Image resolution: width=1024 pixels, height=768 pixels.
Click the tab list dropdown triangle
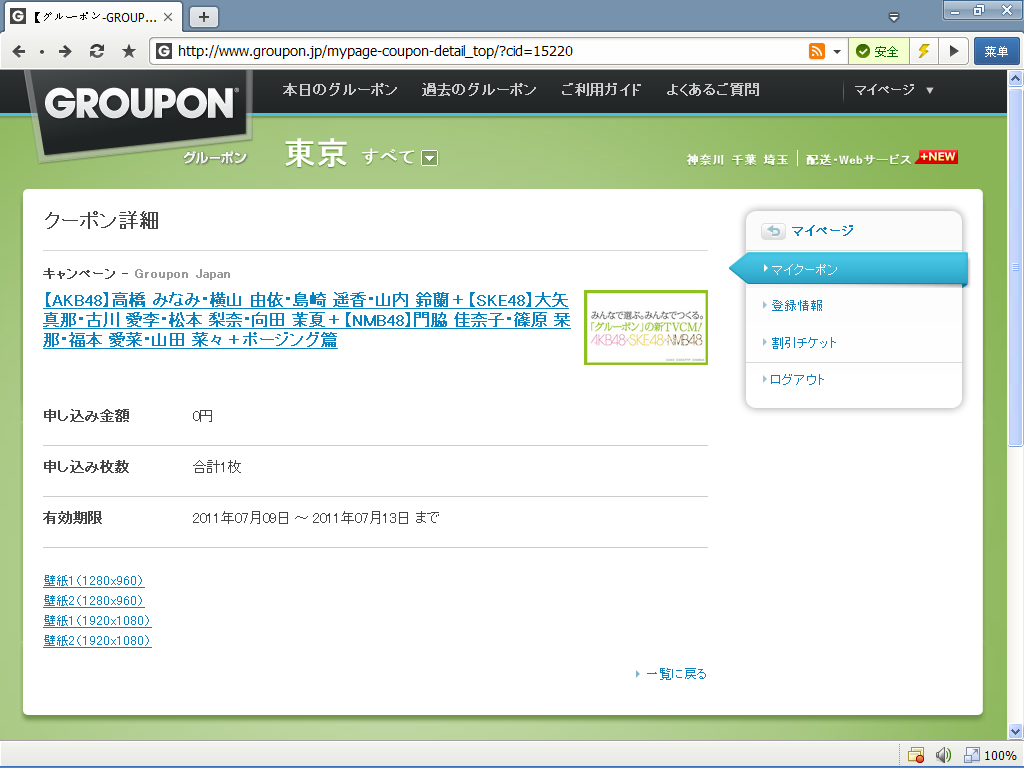[x=894, y=17]
